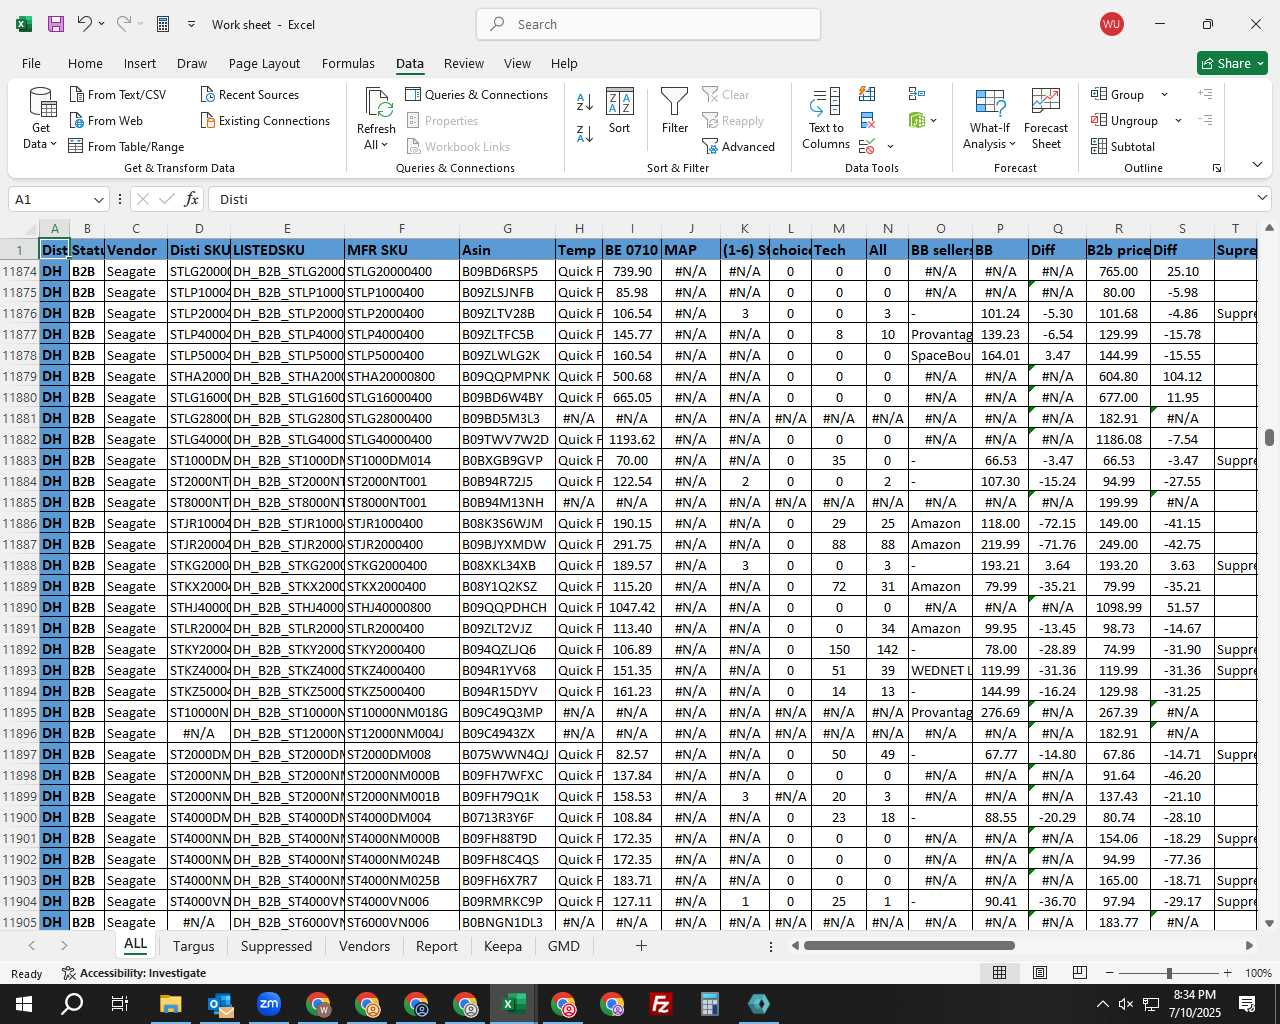Import data From Web
This screenshot has height=1024, width=1280.
(x=106, y=121)
